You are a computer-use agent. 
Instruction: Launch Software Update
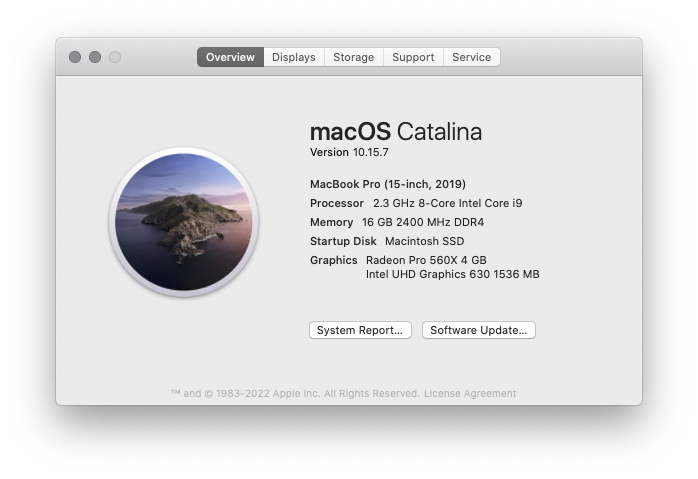click(x=479, y=330)
